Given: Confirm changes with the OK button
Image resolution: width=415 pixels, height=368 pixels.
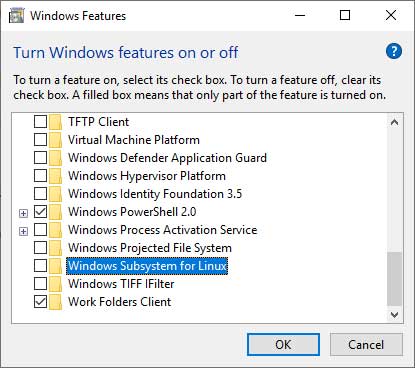Looking at the screenshot, I should pyautogui.click(x=283, y=345).
